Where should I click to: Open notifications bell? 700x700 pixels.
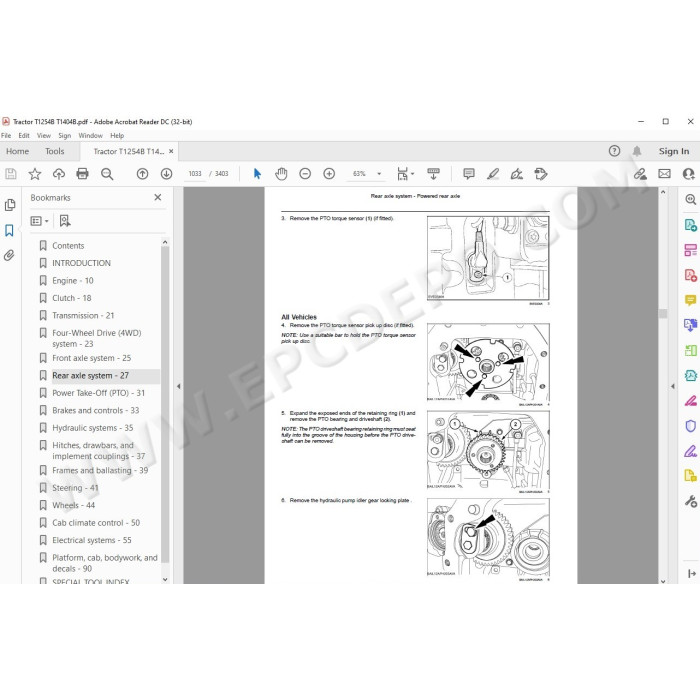pos(637,151)
